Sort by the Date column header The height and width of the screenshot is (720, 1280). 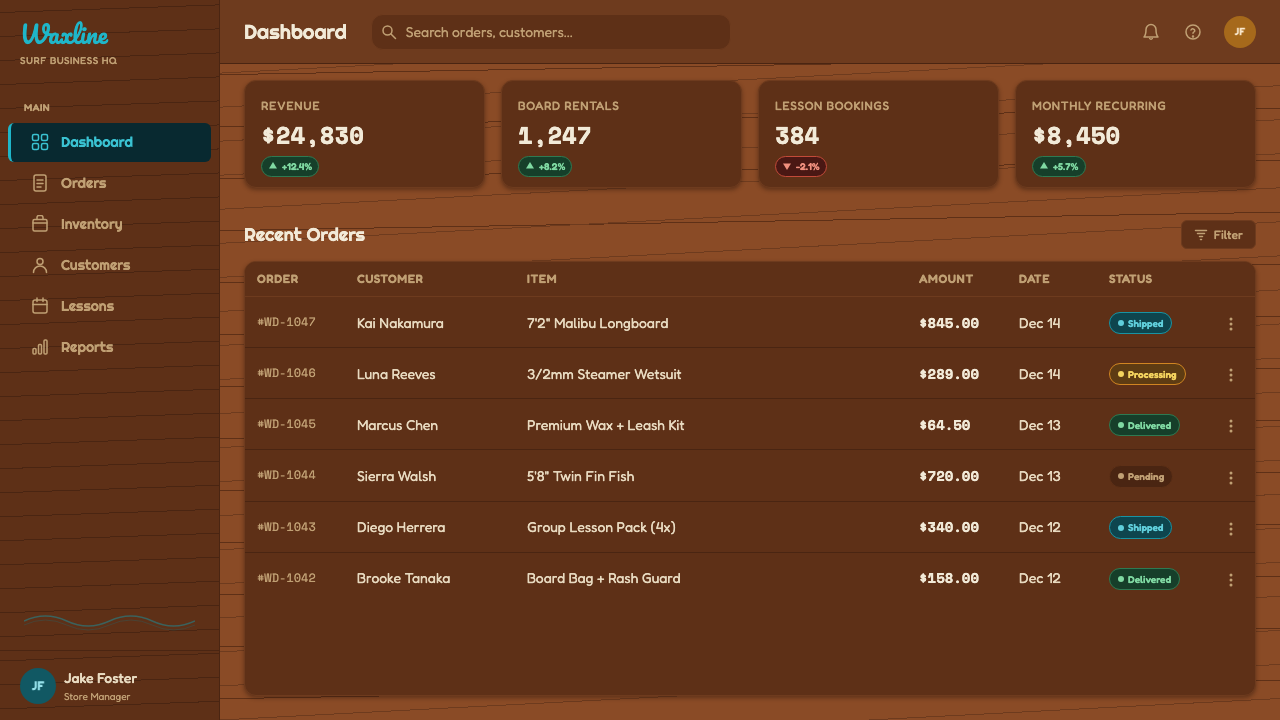click(1034, 279)
